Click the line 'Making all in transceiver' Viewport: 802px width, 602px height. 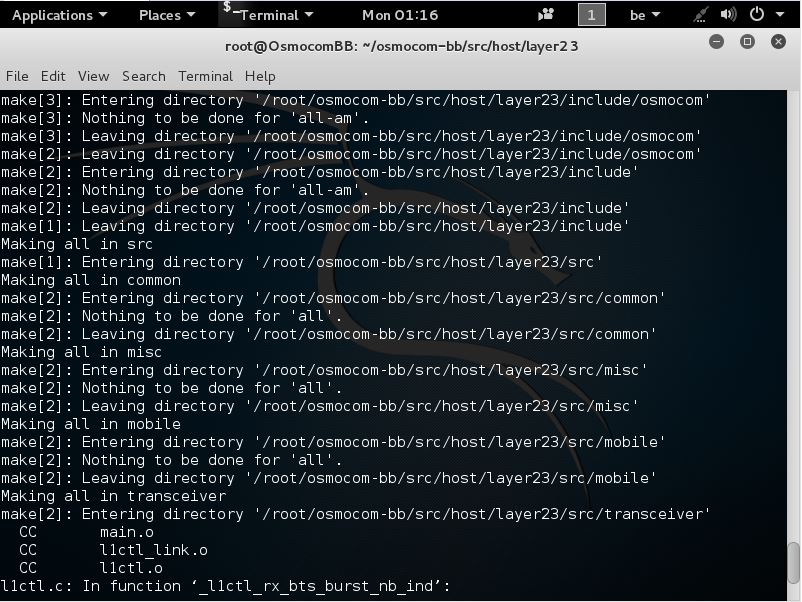tap(114, 496)
